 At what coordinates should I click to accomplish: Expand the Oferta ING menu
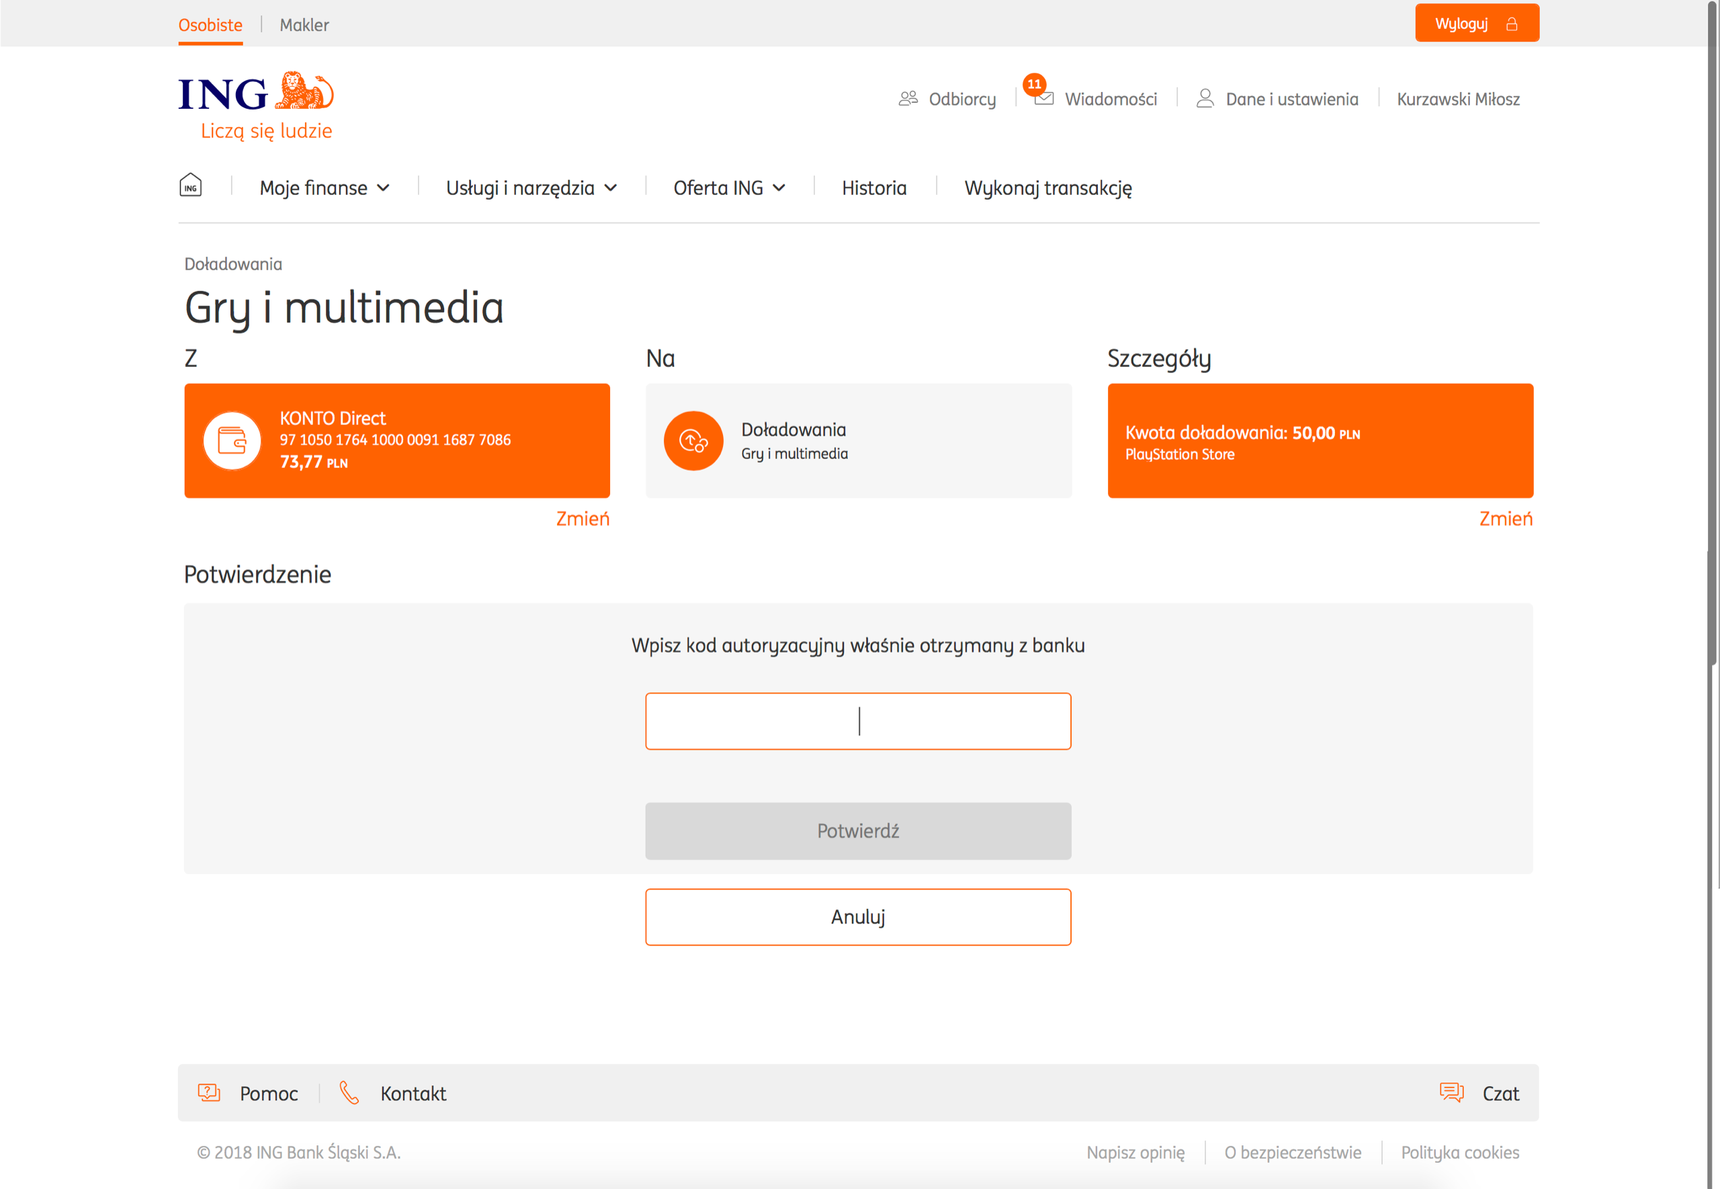pos(729,188)
